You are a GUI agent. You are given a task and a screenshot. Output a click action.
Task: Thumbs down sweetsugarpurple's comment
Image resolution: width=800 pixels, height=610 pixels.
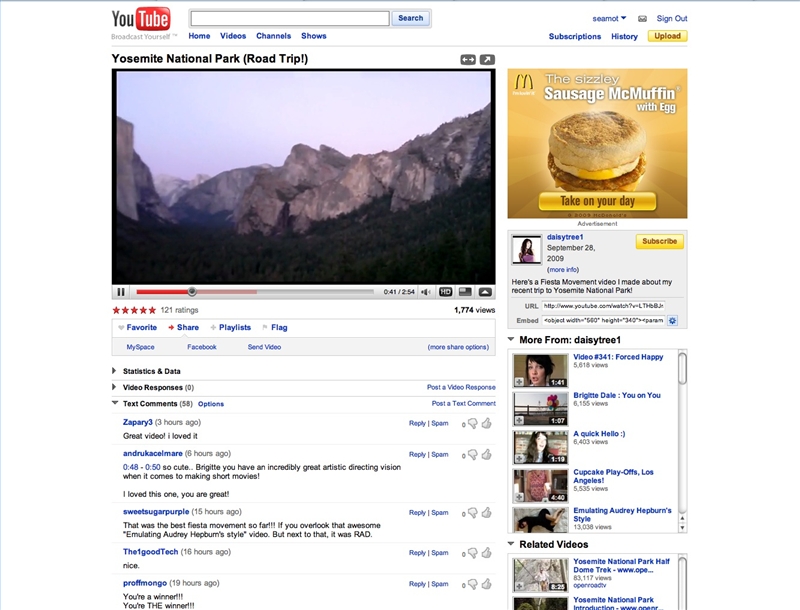[x=473, y=513]
